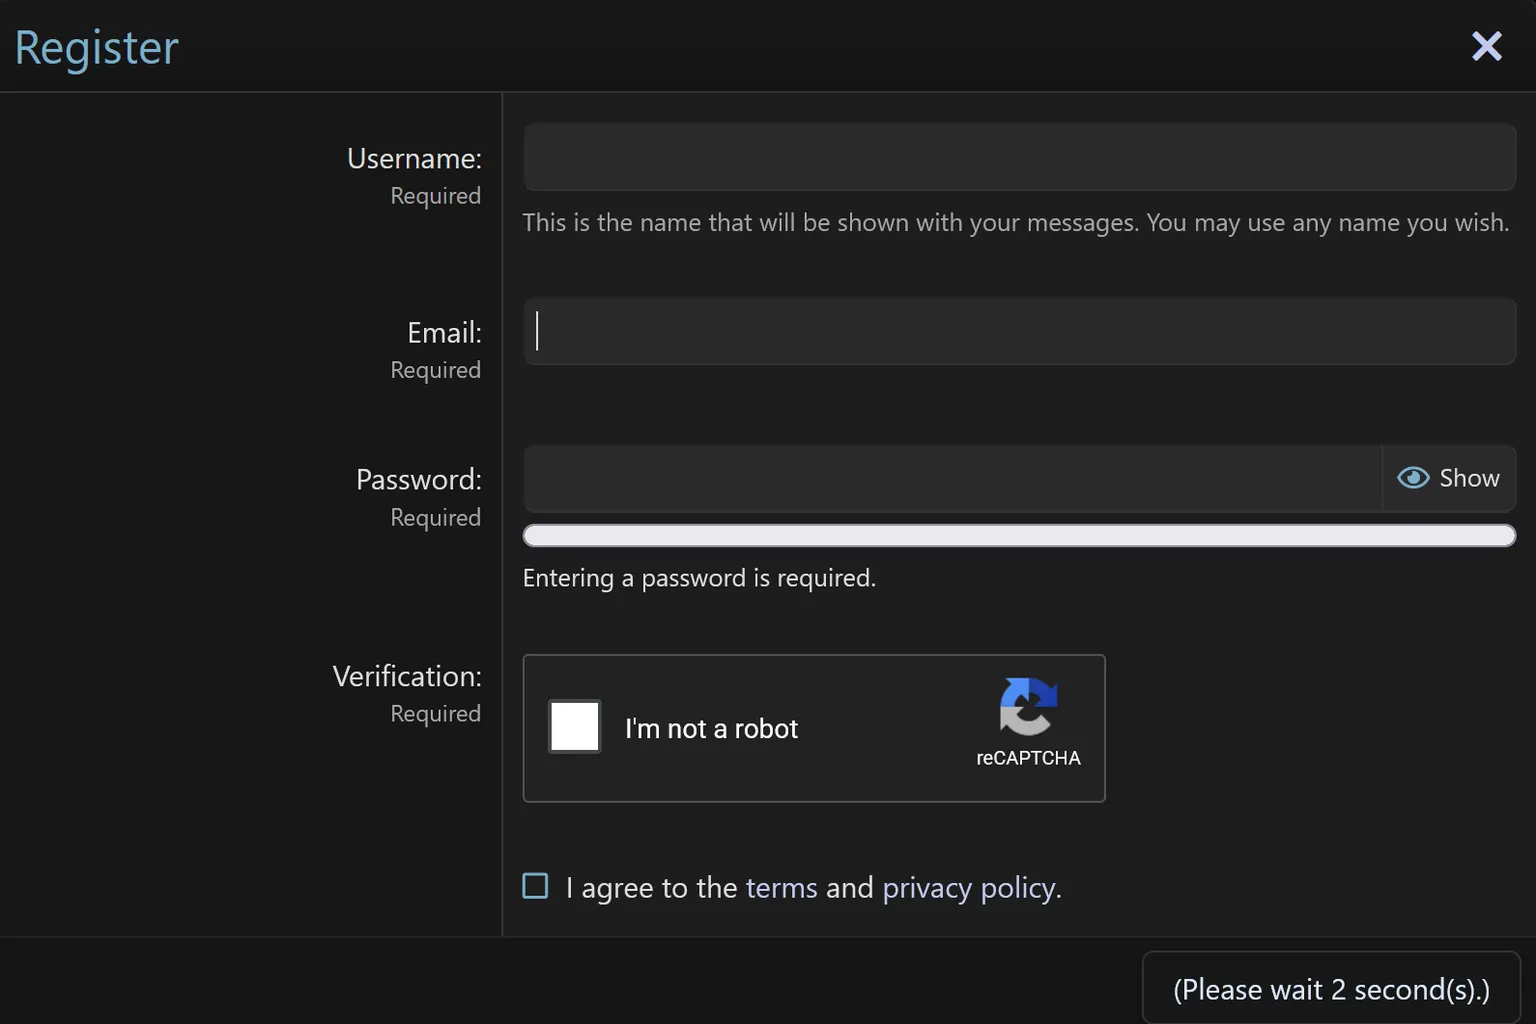Open the privacy policy link
This screenshot has width=1536, height=1024.
click(x=968, y=888)
